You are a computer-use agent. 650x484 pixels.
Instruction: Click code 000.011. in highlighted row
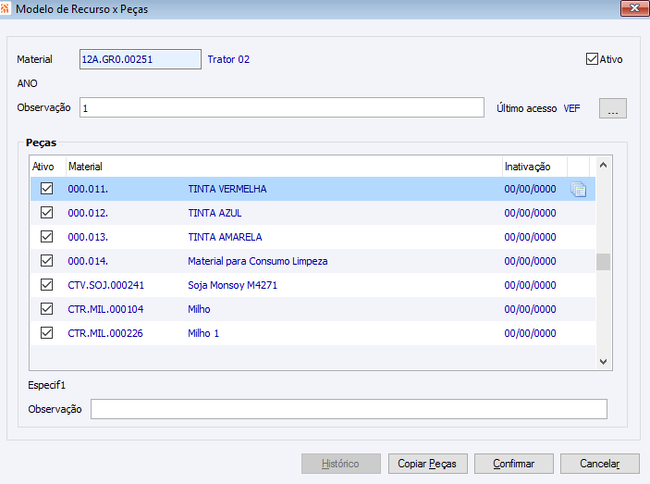tap(88, 189)
